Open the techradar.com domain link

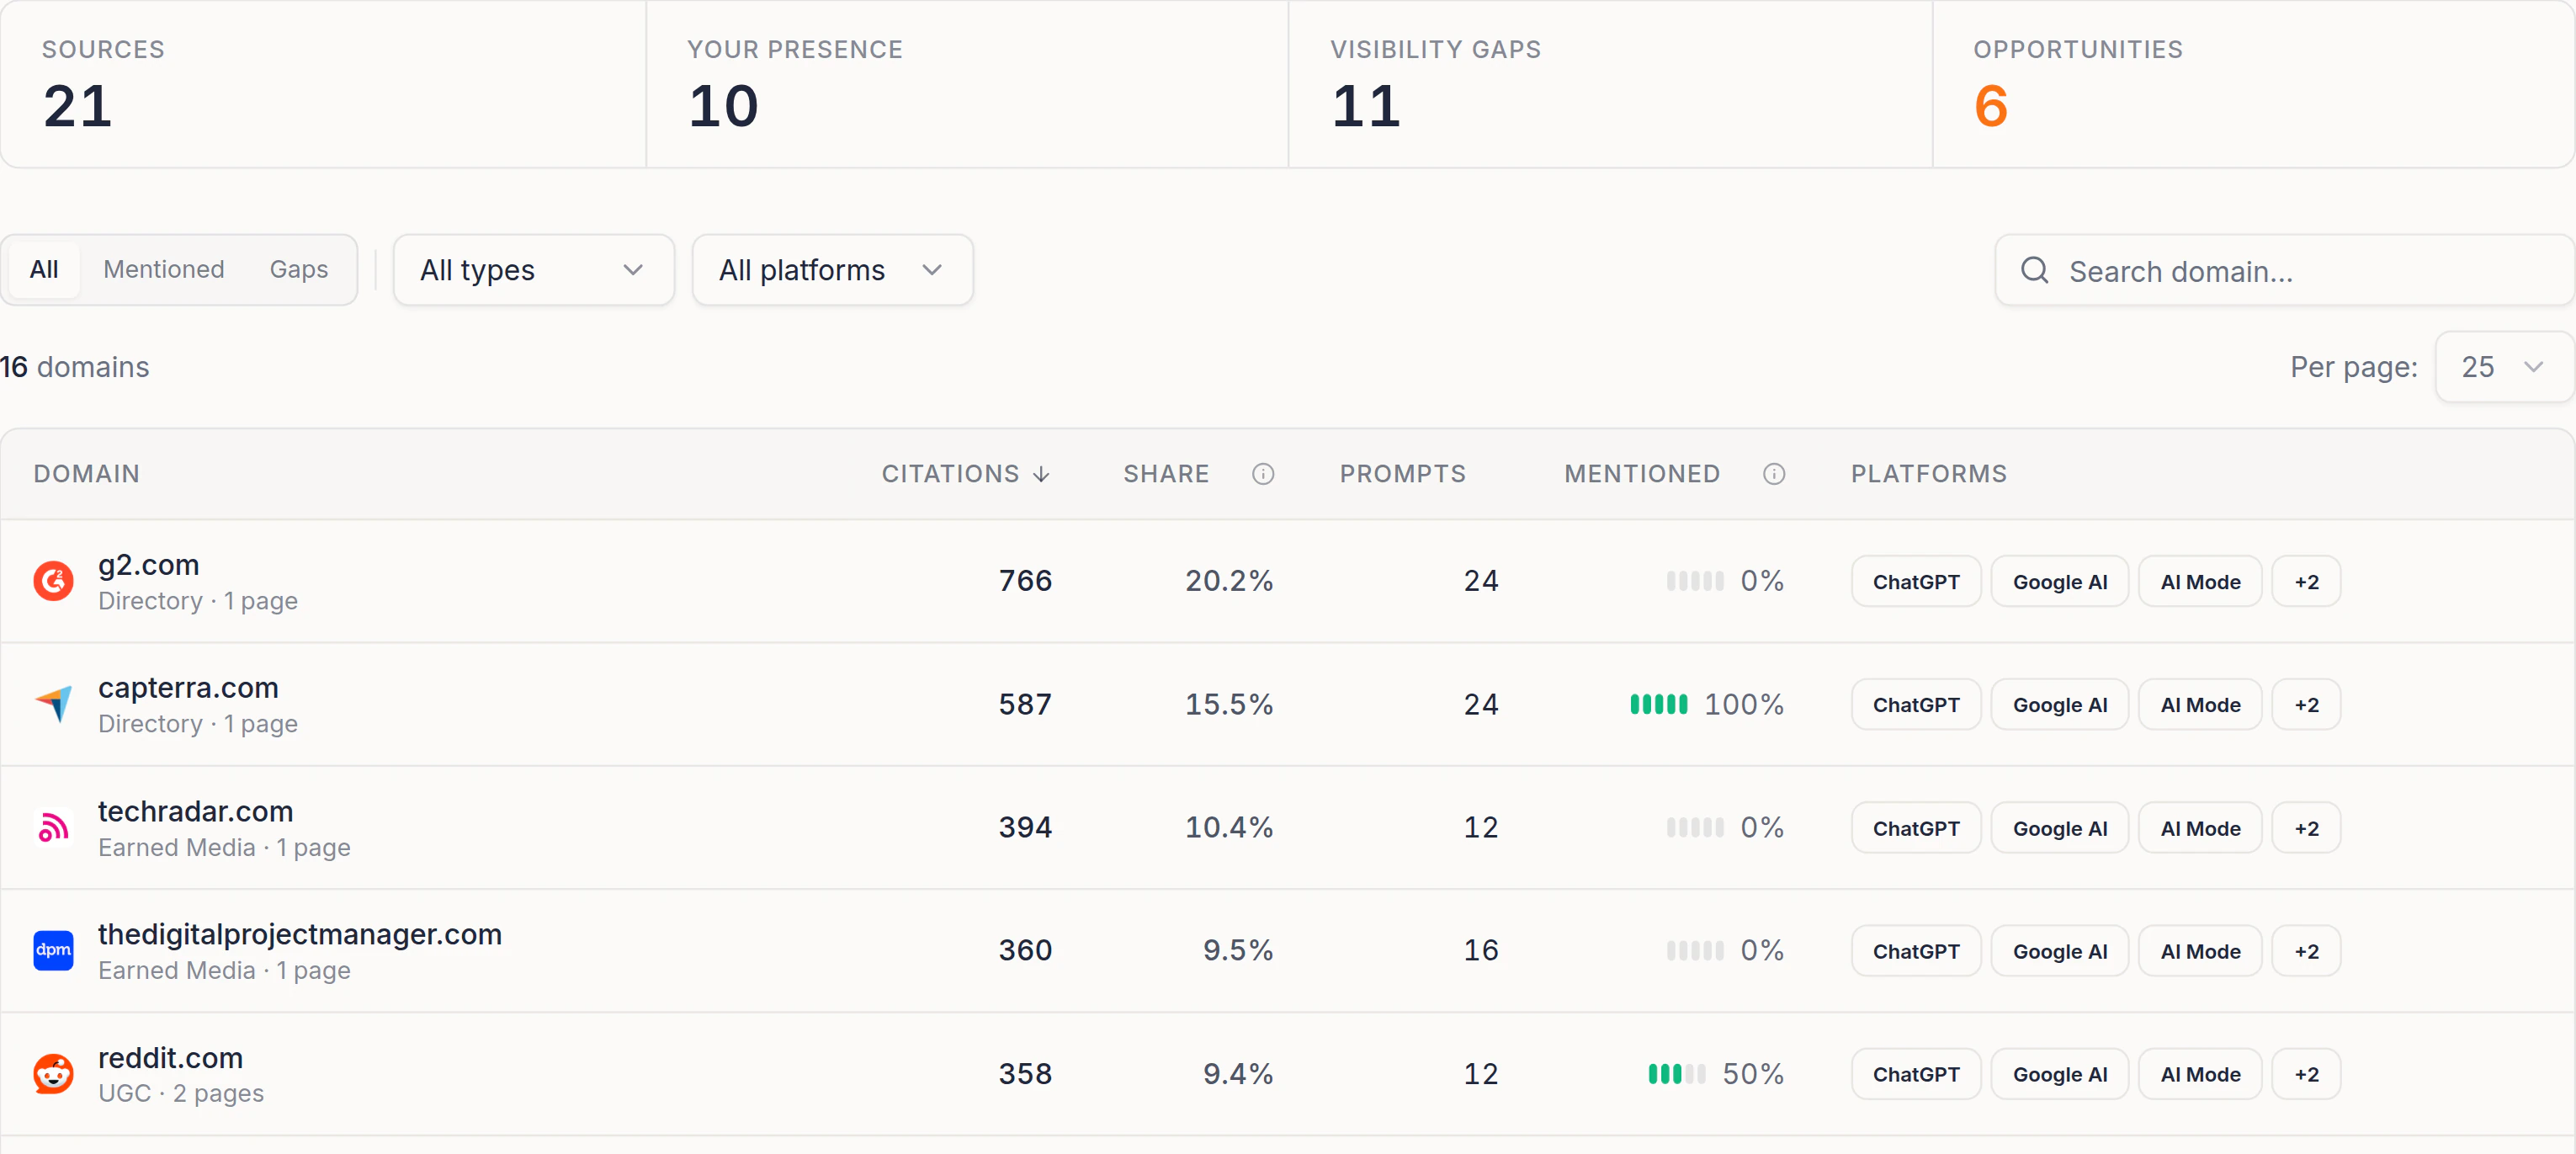[195, 811]
